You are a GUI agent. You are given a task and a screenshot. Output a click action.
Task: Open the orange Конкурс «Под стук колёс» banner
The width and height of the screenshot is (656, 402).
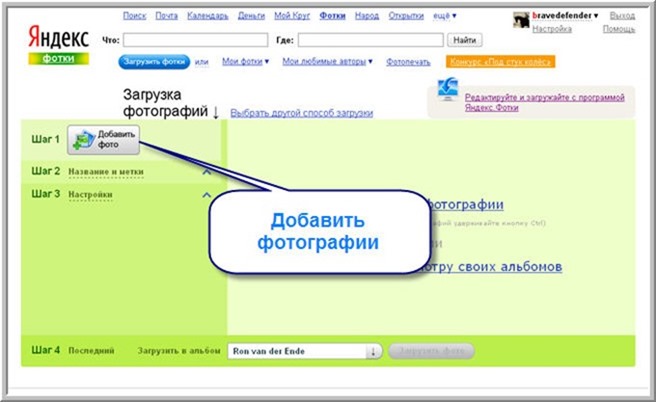[x=500, y=62]
